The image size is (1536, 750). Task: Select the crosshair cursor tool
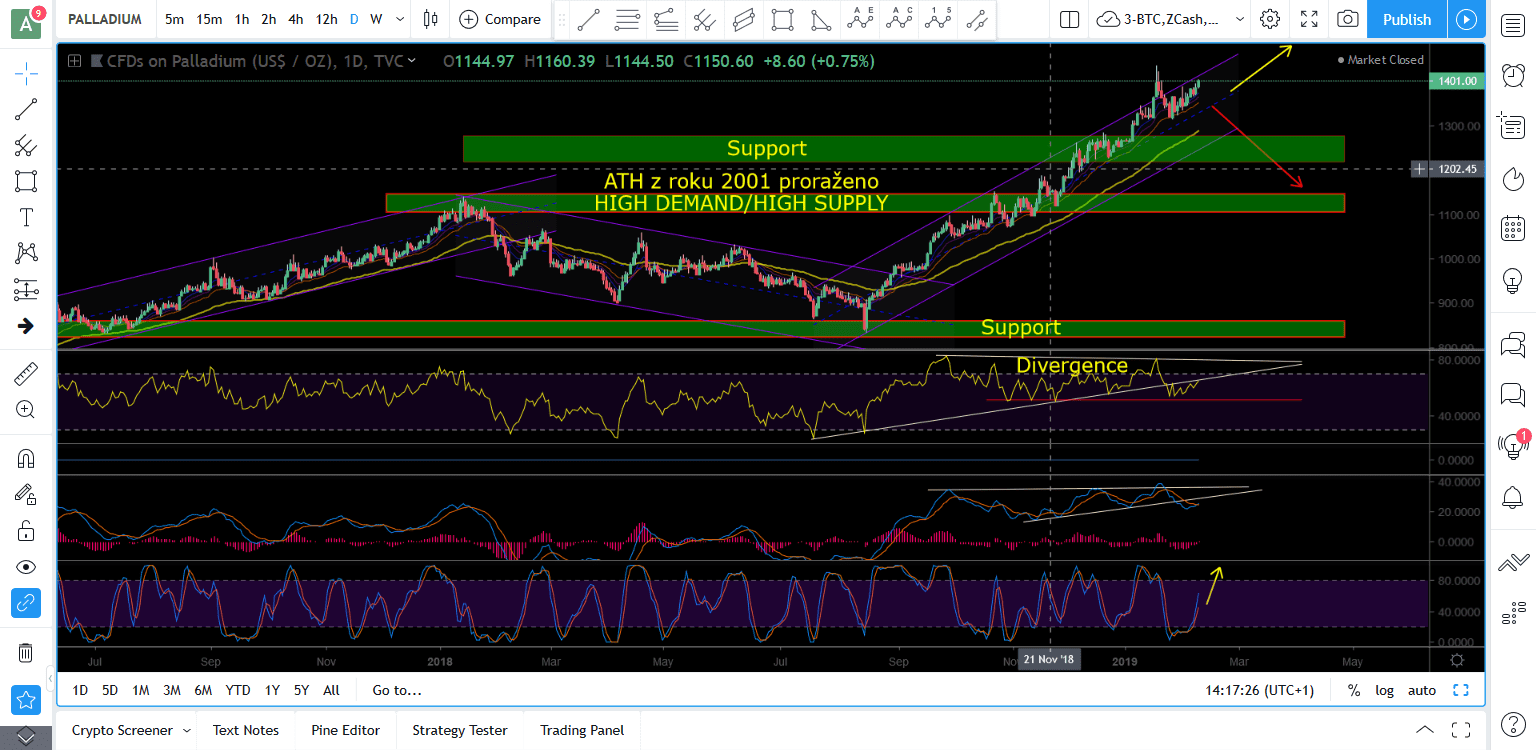coord(26,72)
